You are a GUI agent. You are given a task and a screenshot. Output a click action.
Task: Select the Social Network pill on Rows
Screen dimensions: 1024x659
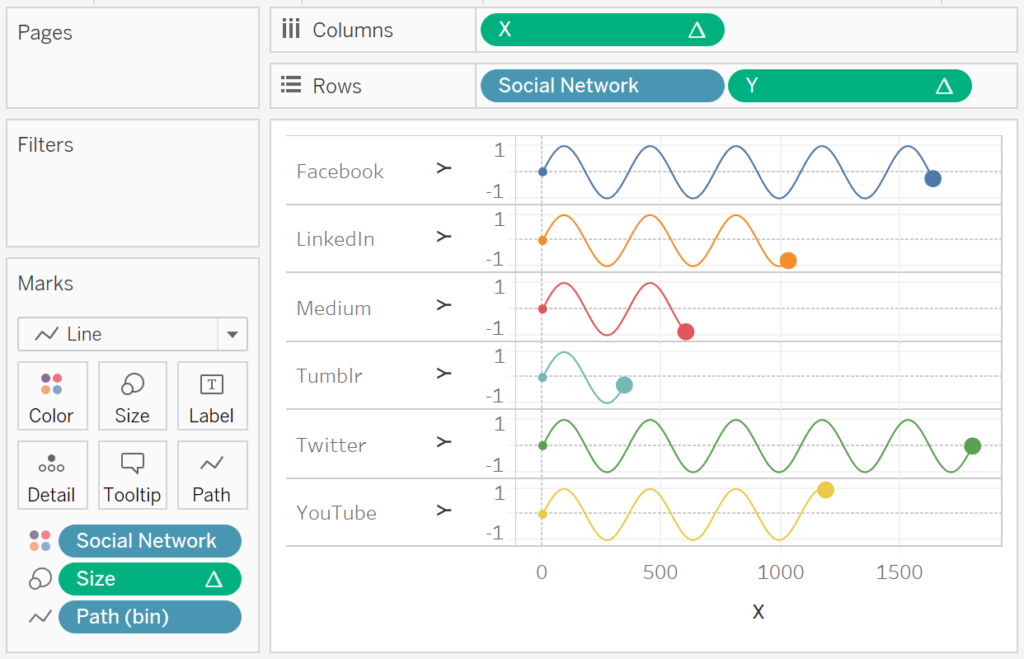(x=602, y=86)
